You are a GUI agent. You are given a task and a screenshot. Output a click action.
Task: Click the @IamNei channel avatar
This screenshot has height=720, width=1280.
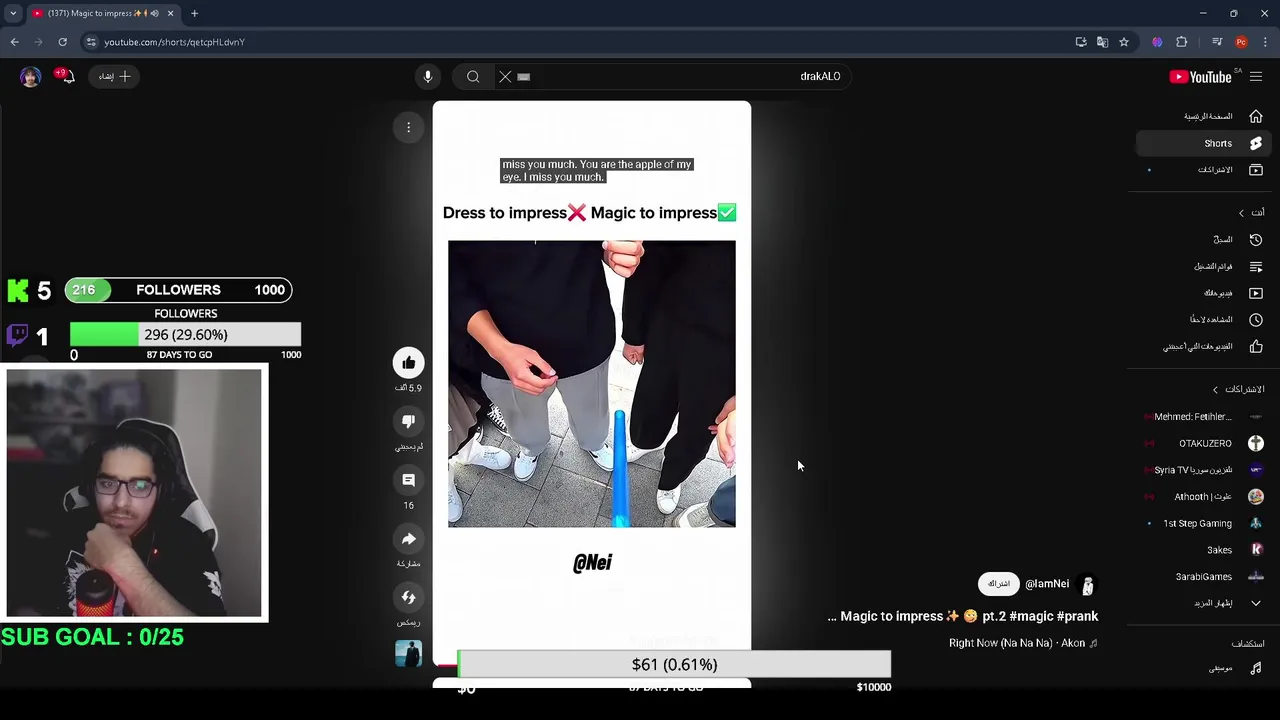point(1088,584)
